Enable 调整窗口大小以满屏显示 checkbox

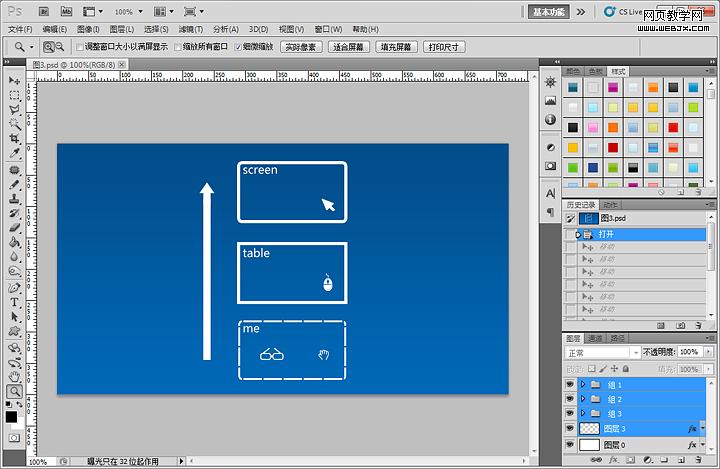[81, 47]
